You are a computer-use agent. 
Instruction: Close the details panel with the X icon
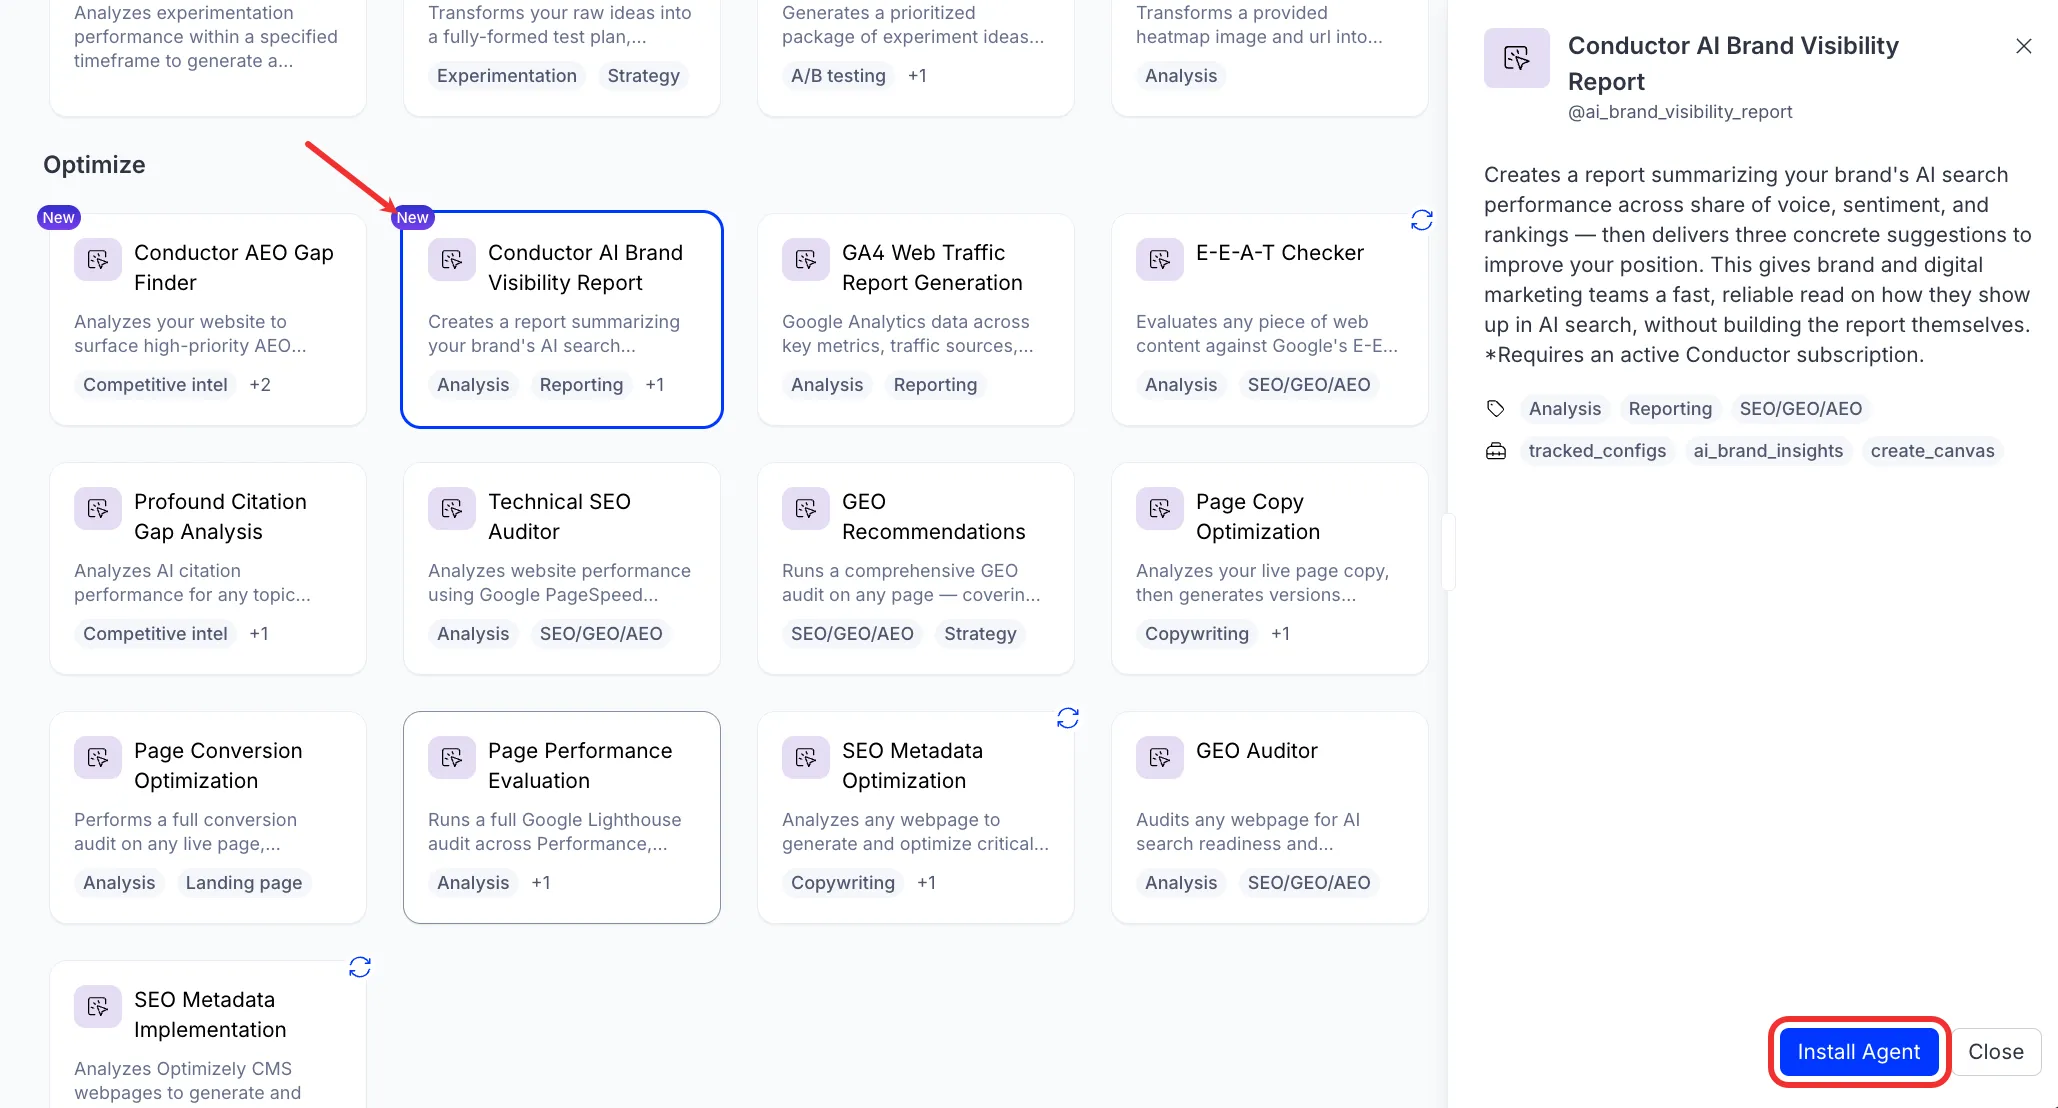pos(2024,46)
